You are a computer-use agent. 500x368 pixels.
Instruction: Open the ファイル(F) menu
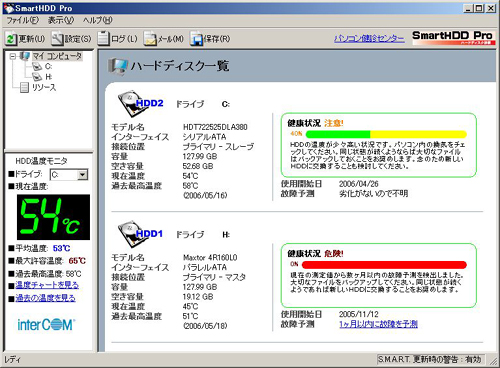point(23,20)
